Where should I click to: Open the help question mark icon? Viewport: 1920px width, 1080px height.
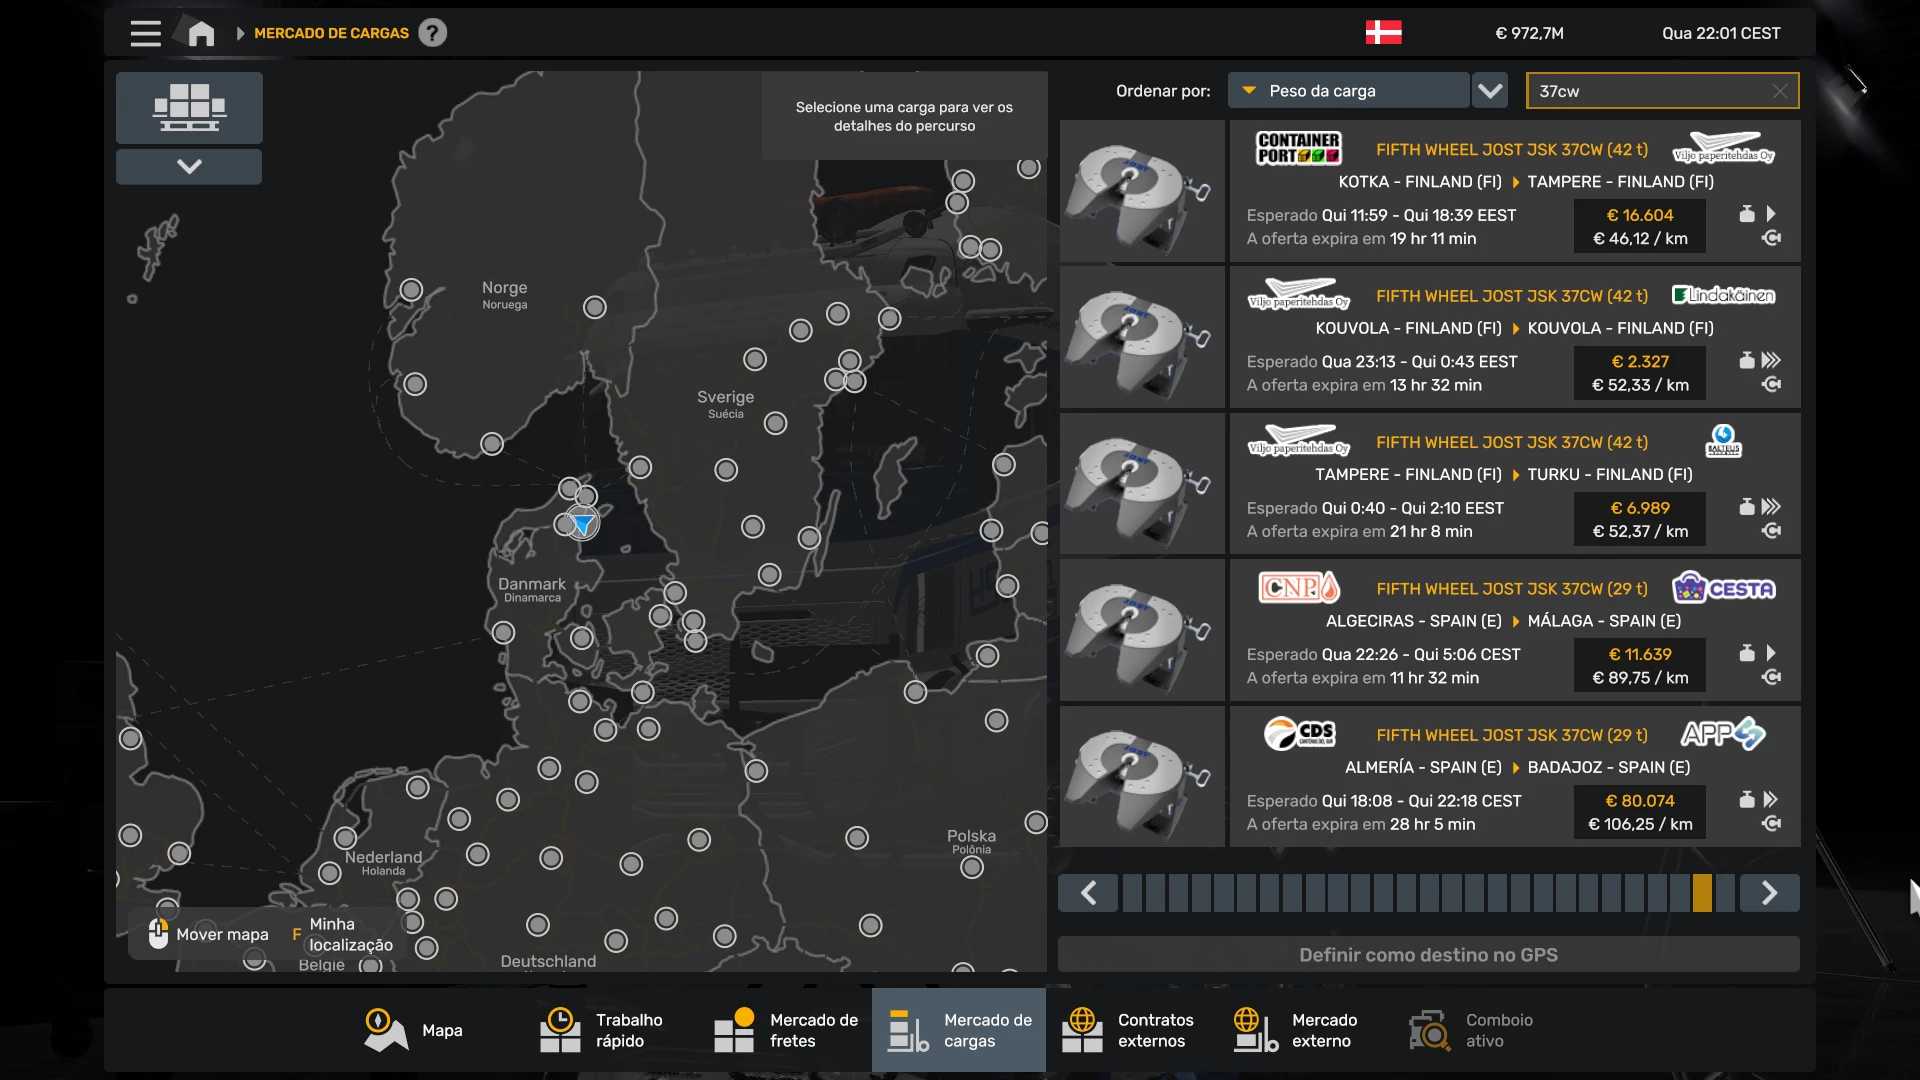point(432,33)
